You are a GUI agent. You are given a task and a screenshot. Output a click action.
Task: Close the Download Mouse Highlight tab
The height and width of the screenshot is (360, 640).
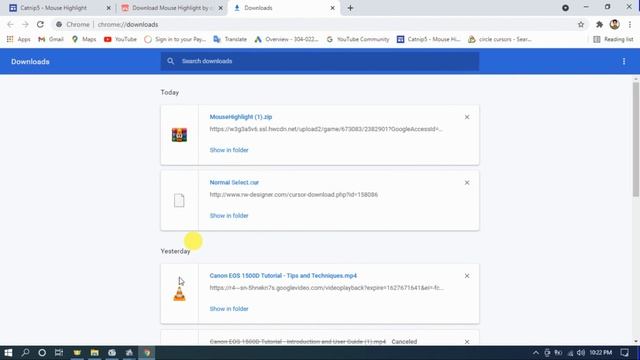tap(221, 8)
